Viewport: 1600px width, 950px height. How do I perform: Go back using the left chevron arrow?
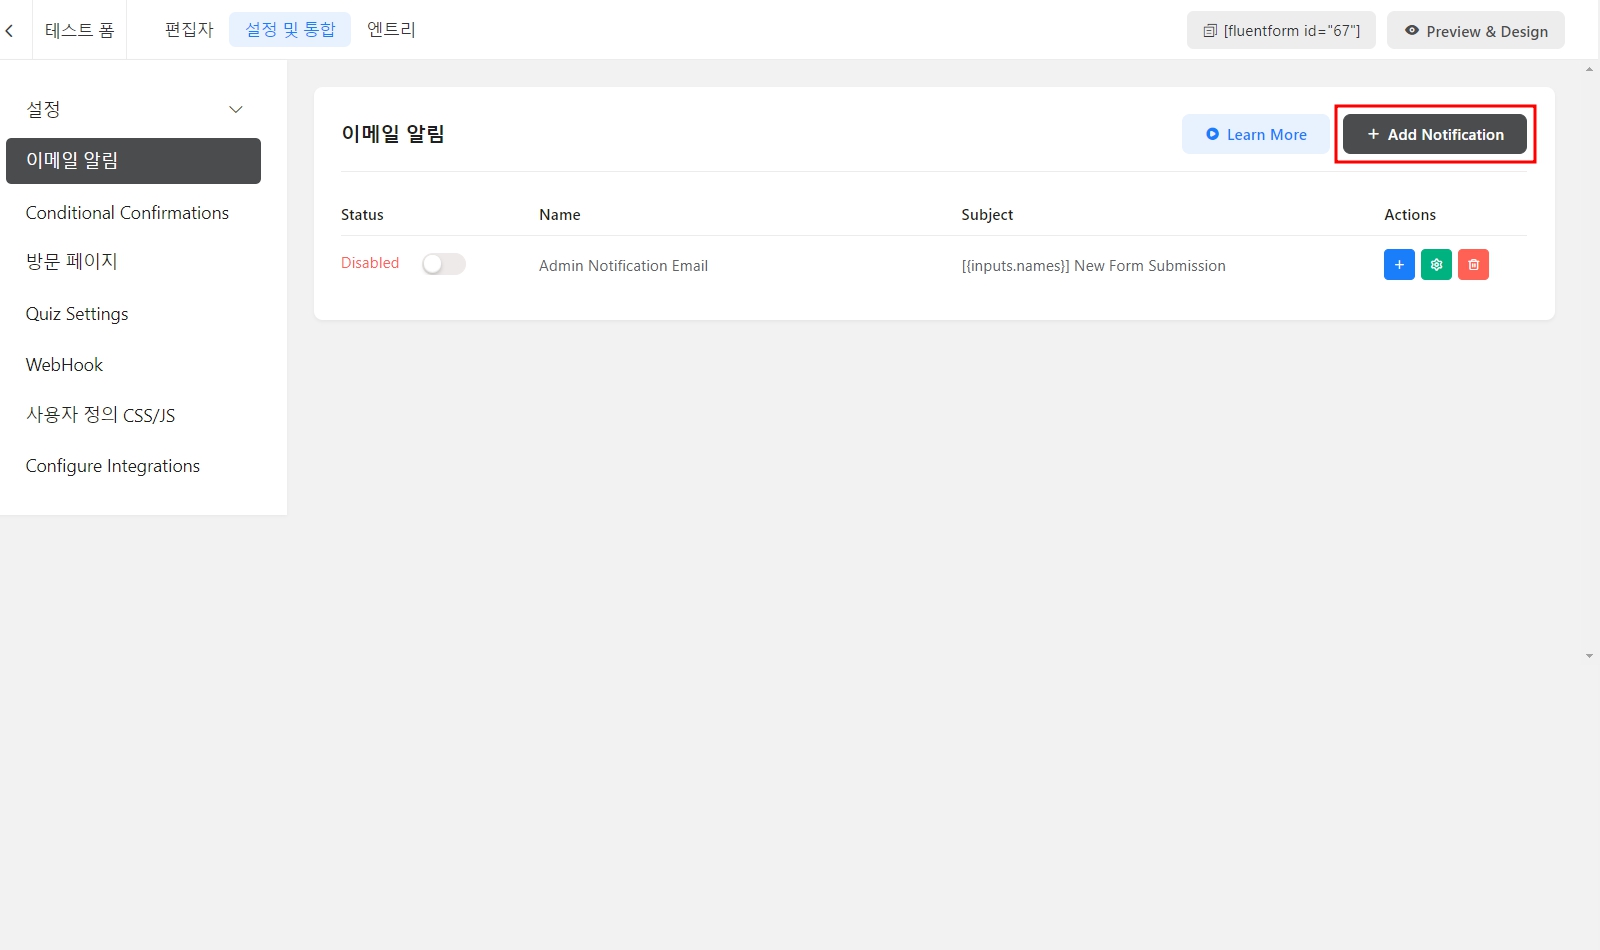[x=10, y=31]
